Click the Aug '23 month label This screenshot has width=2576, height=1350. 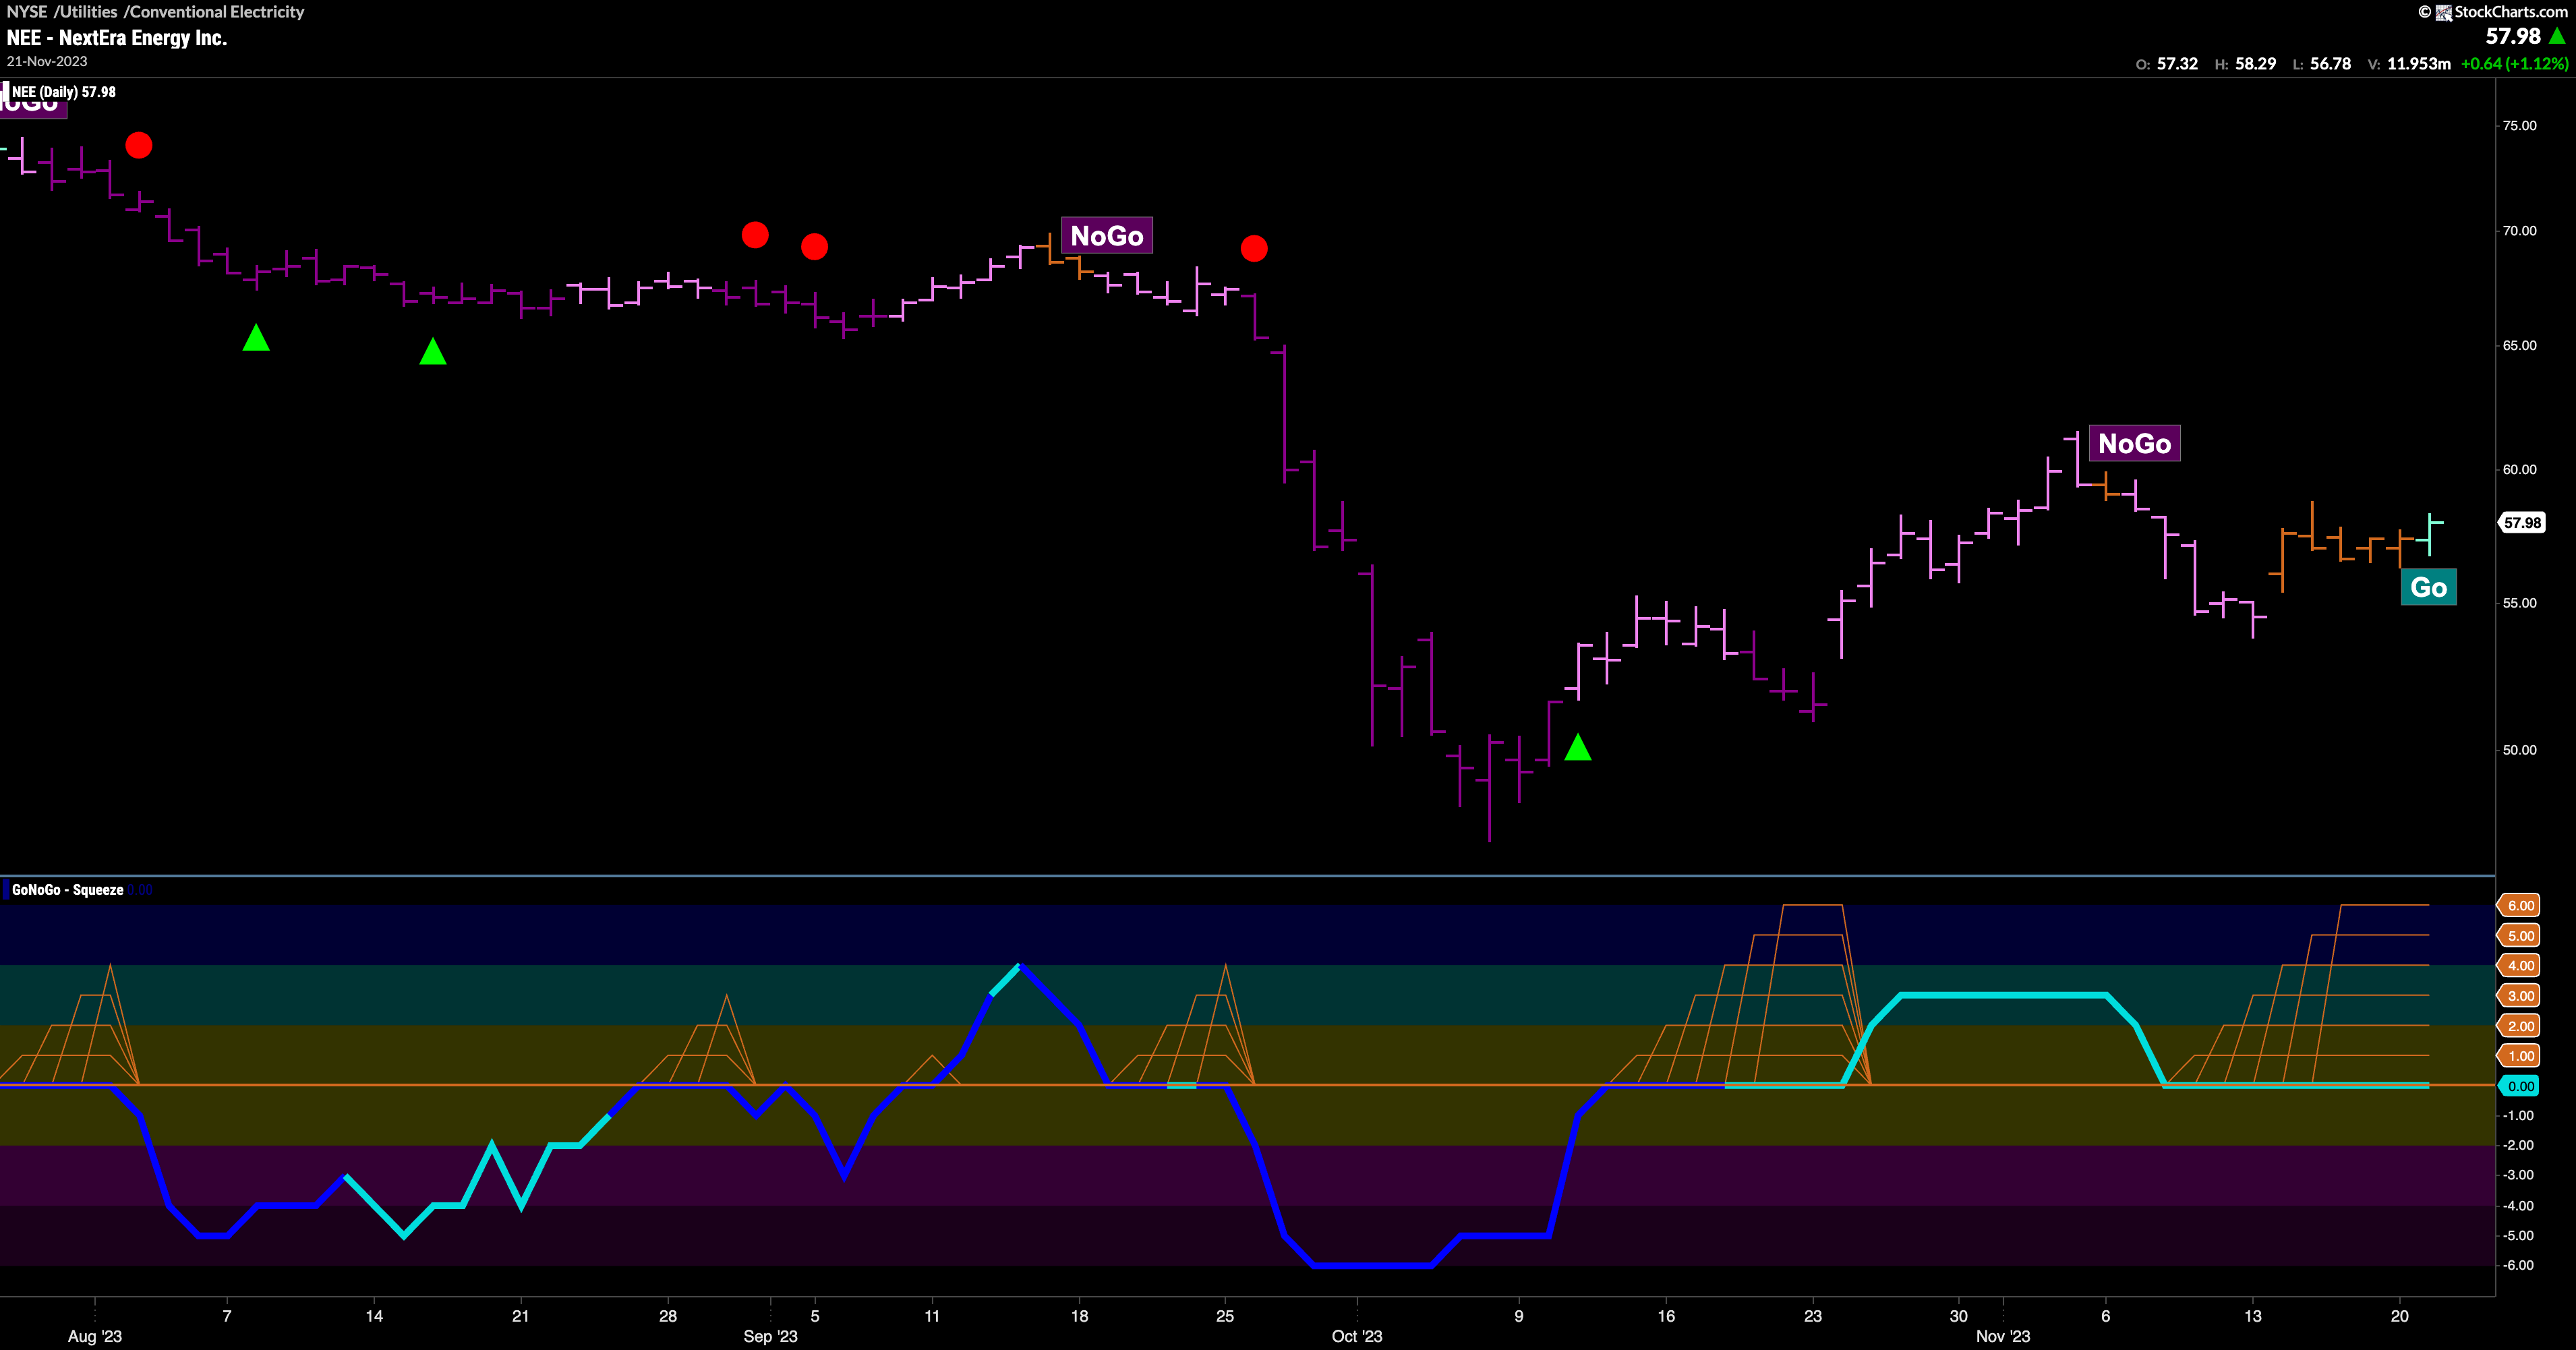(x=95, y=1336)
